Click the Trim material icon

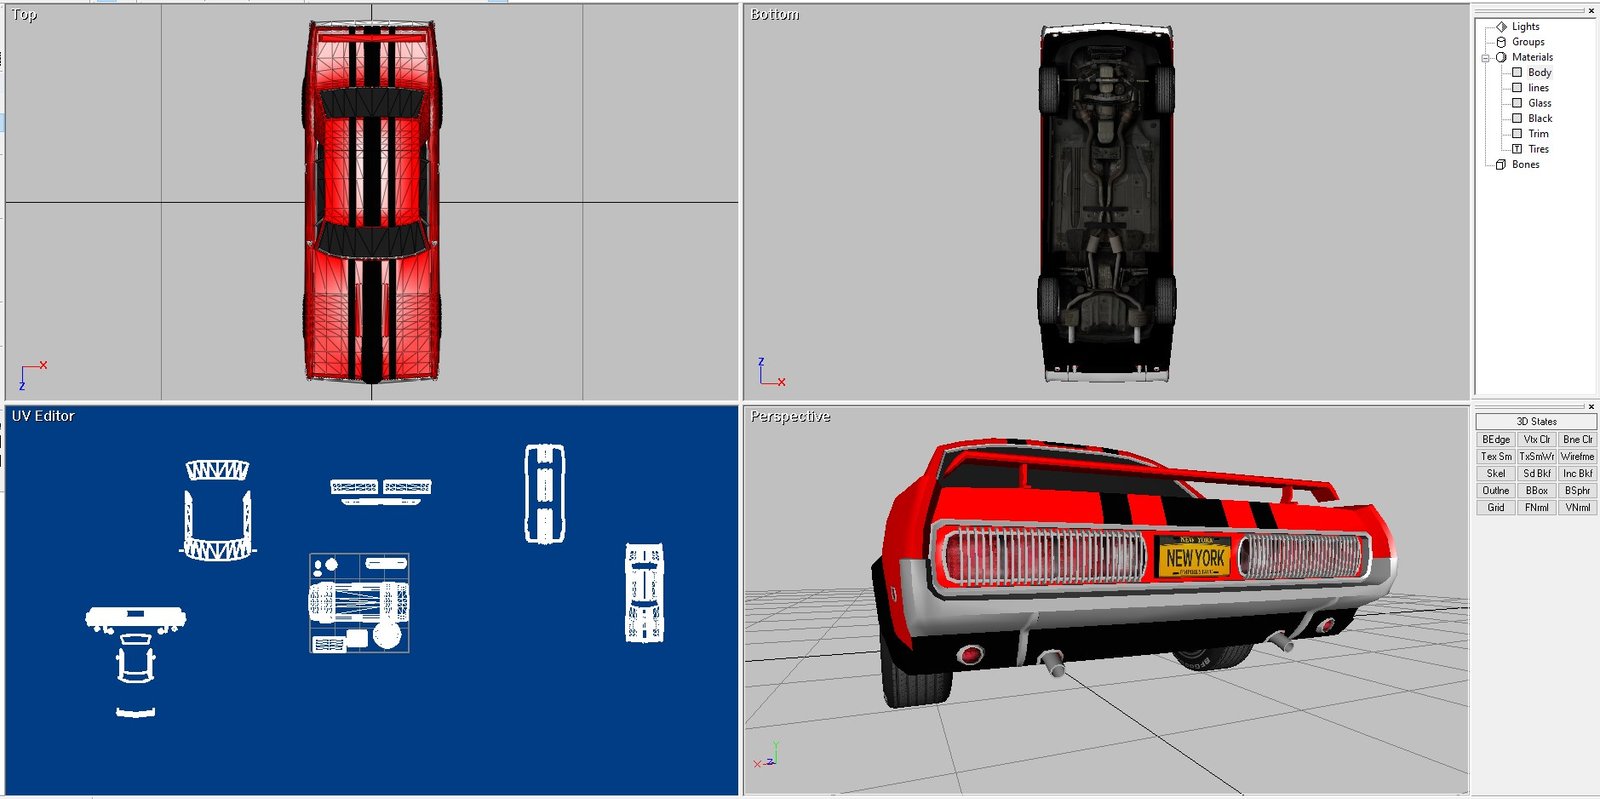[x=1517, y=134]
